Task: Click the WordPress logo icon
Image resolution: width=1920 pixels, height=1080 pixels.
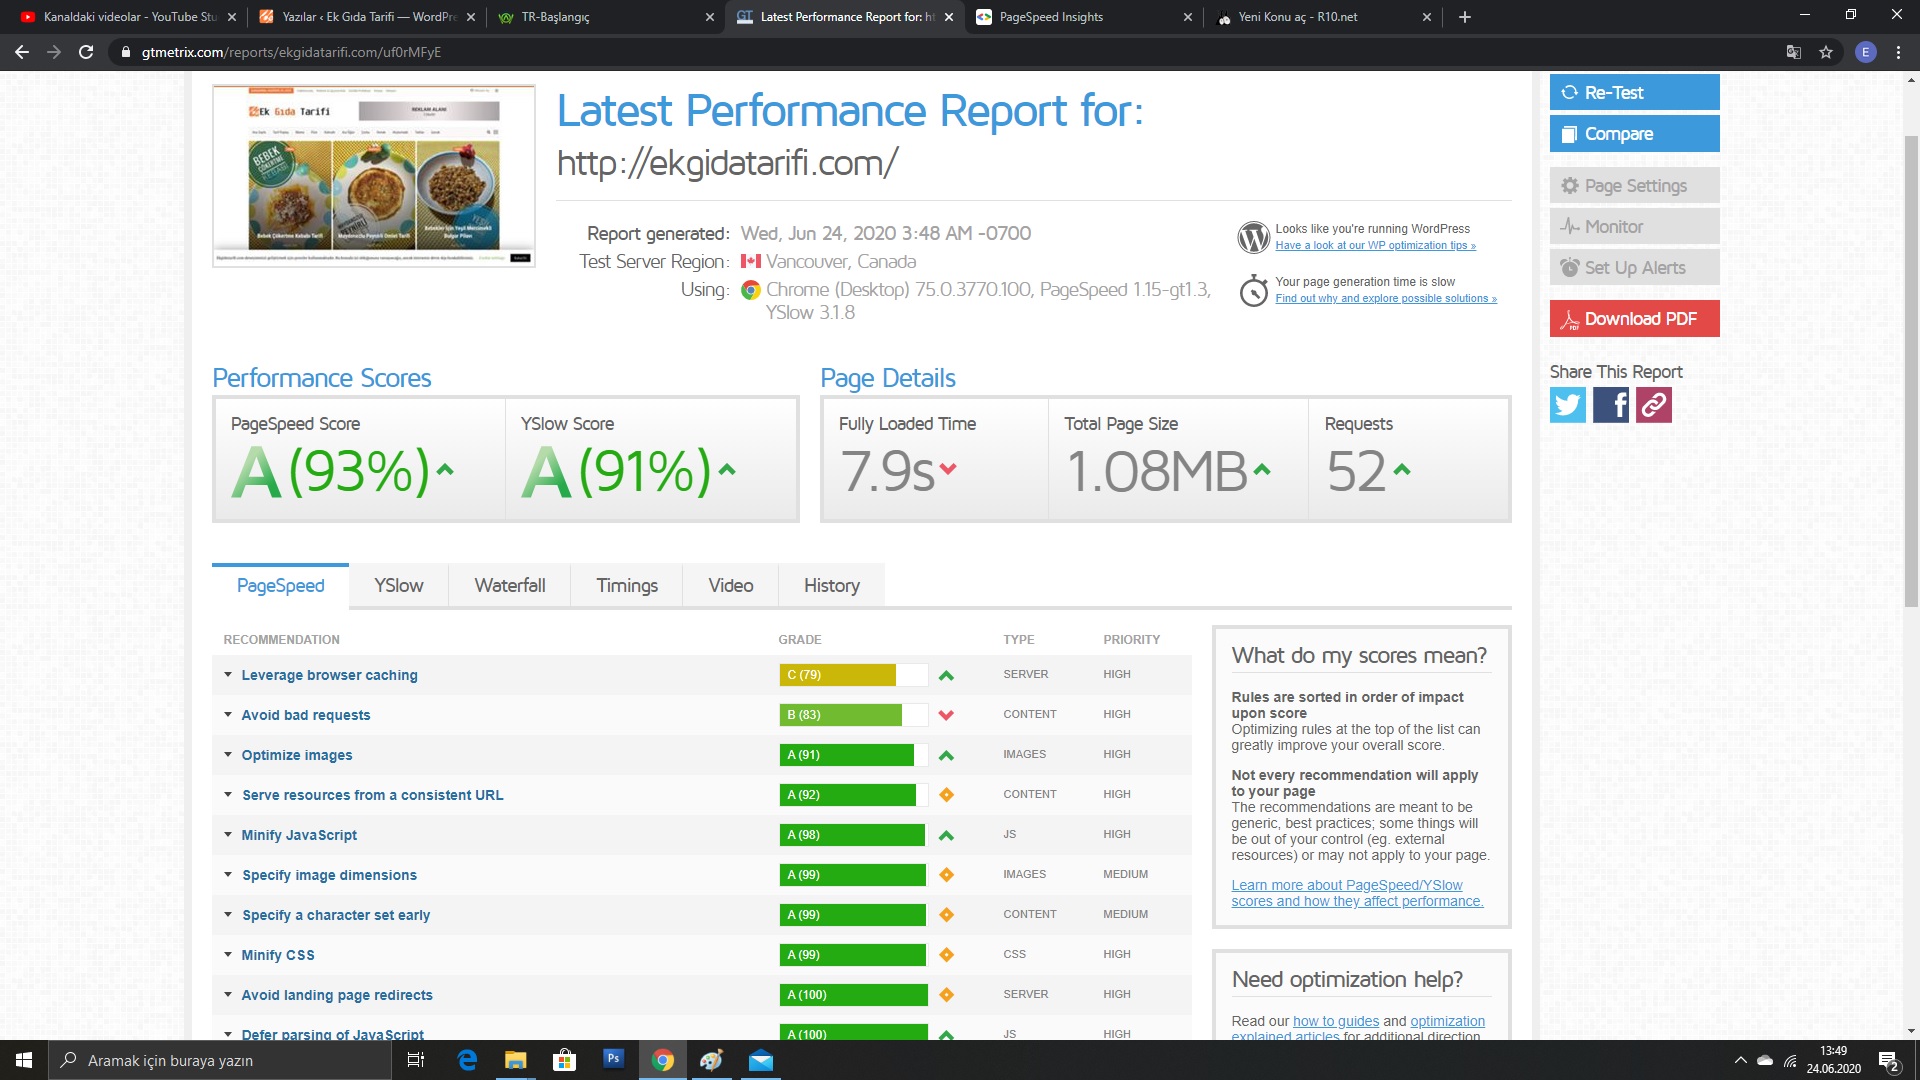Action: coord(1253,237)
